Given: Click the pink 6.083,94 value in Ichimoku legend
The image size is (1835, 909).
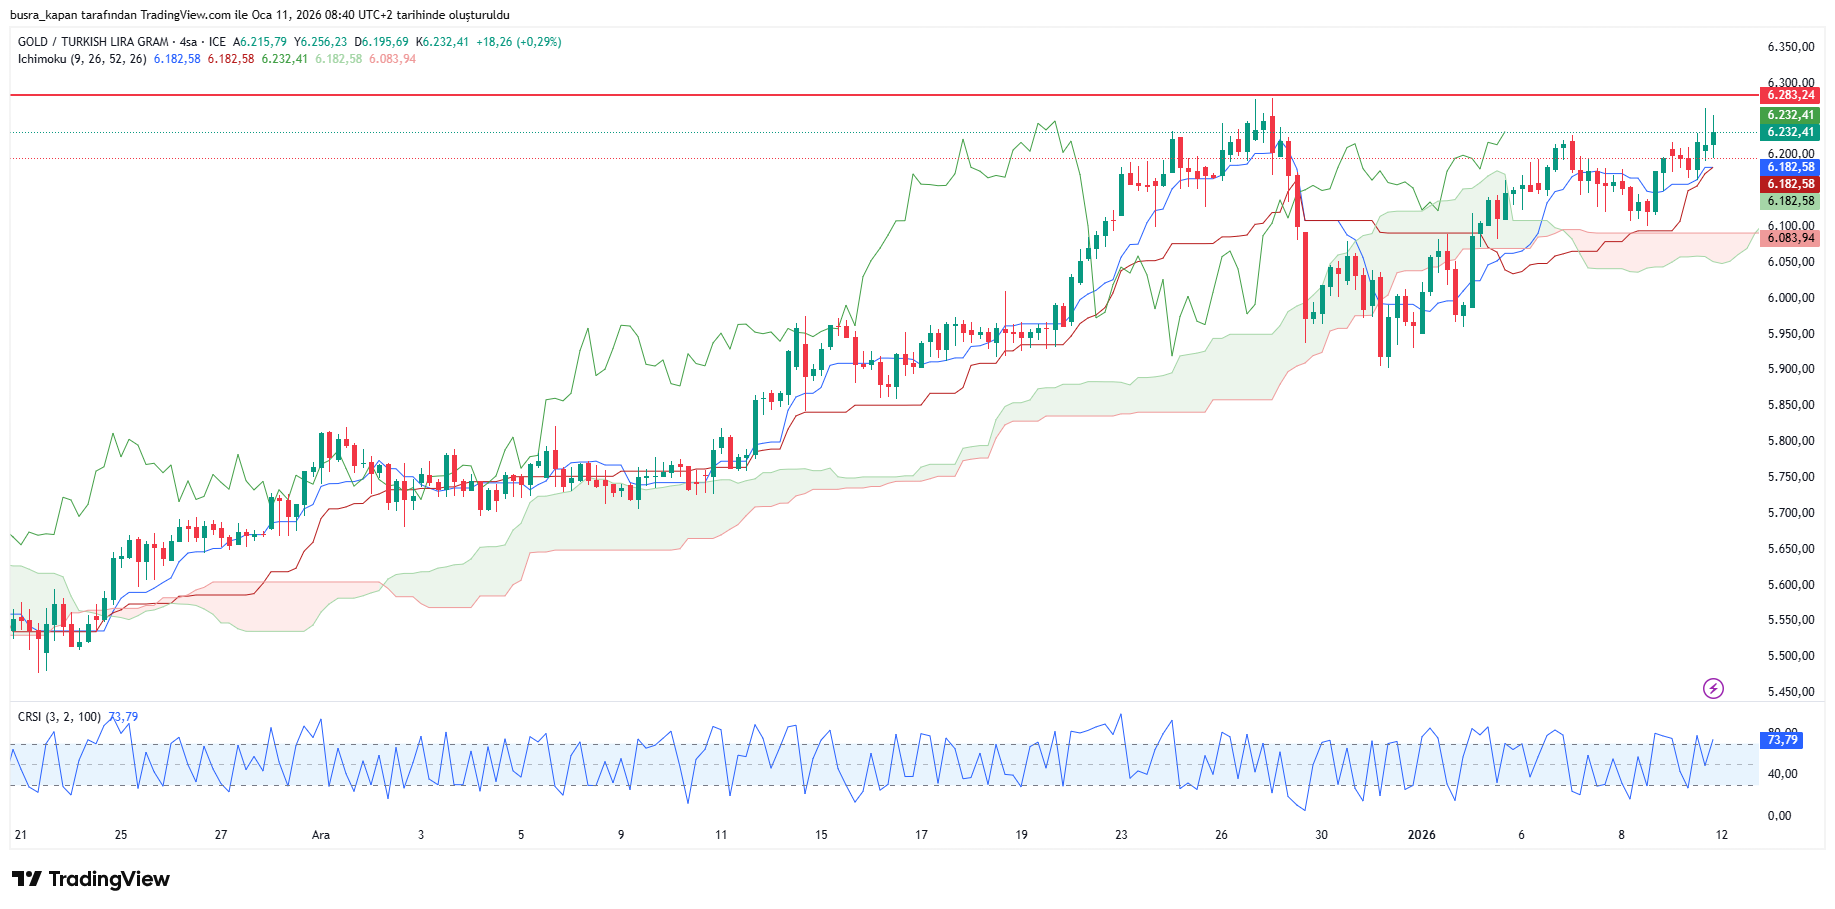Looking at the screenshot, I should click(x=392, y=59).
